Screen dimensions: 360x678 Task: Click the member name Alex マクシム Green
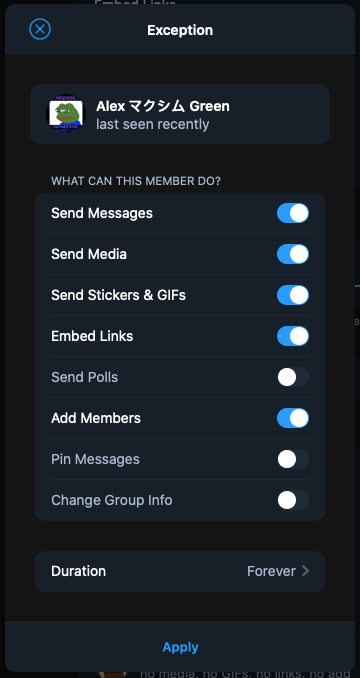pyautogui.click(x=162, y=106)
